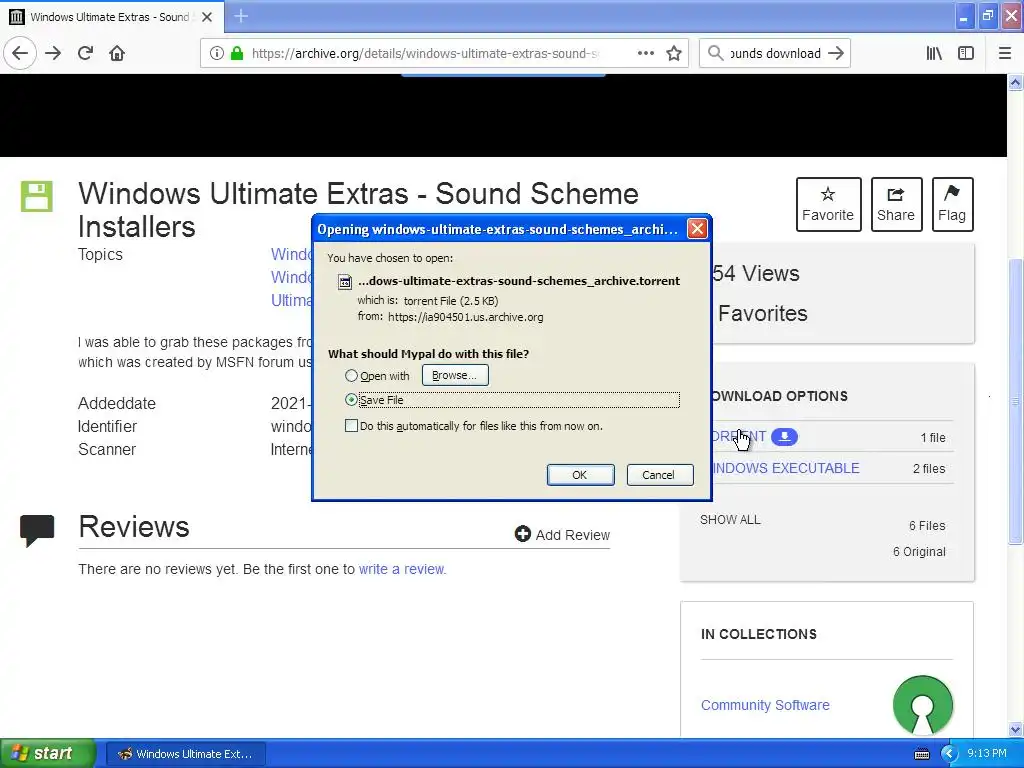This screenshot has width=1024, height=768.
Task: Open the write a review link
Action: (402, 569)
